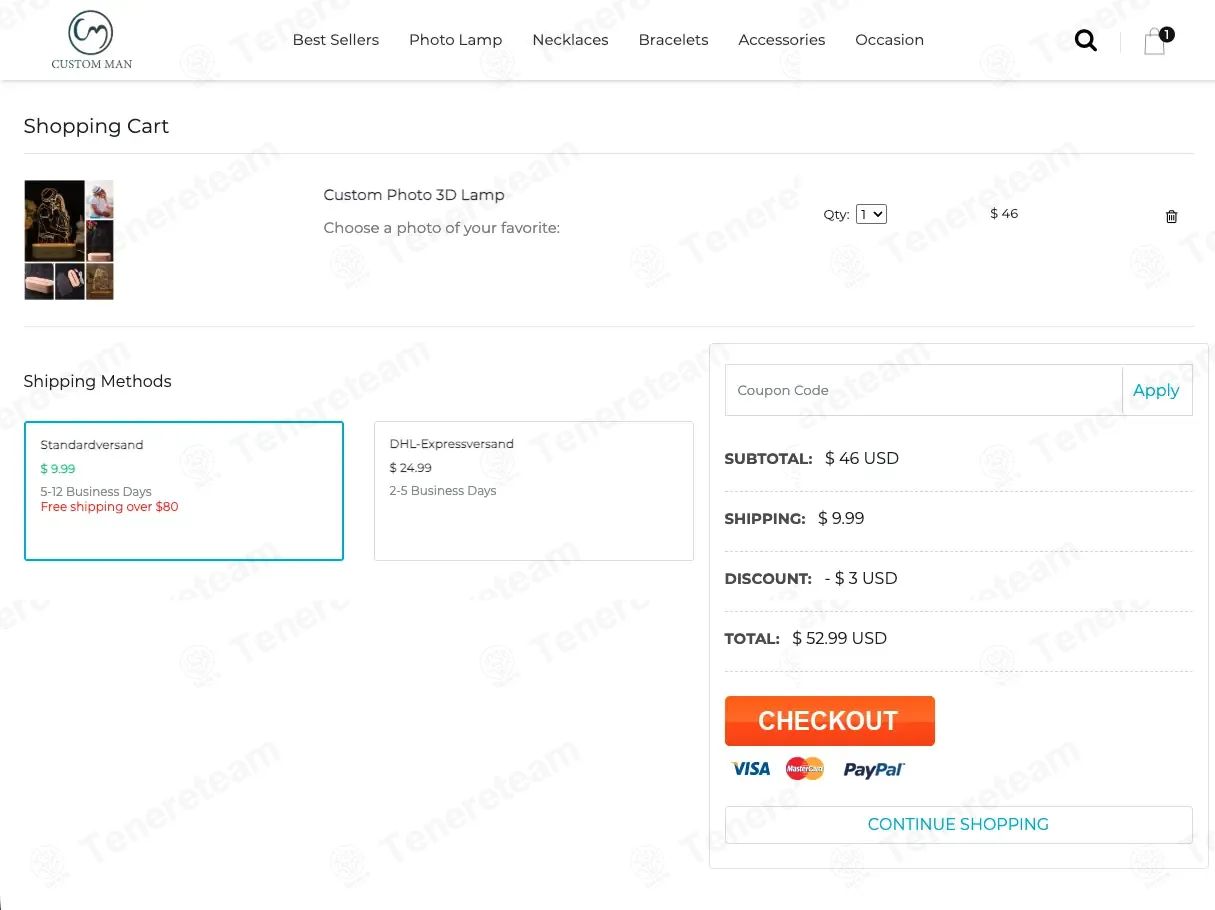1215x910 pixels.
Task: Click the PayPal payment logo
Action: (x=874, y=769)
